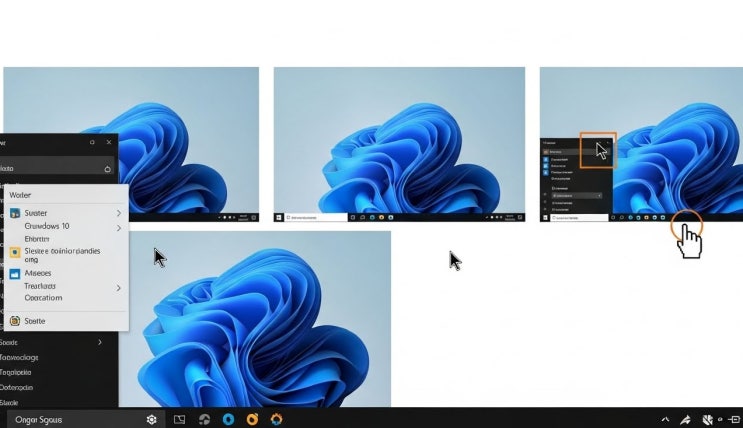
Task: Click the search box in middle thumbnail taskbar
Action: pos(316,217)
